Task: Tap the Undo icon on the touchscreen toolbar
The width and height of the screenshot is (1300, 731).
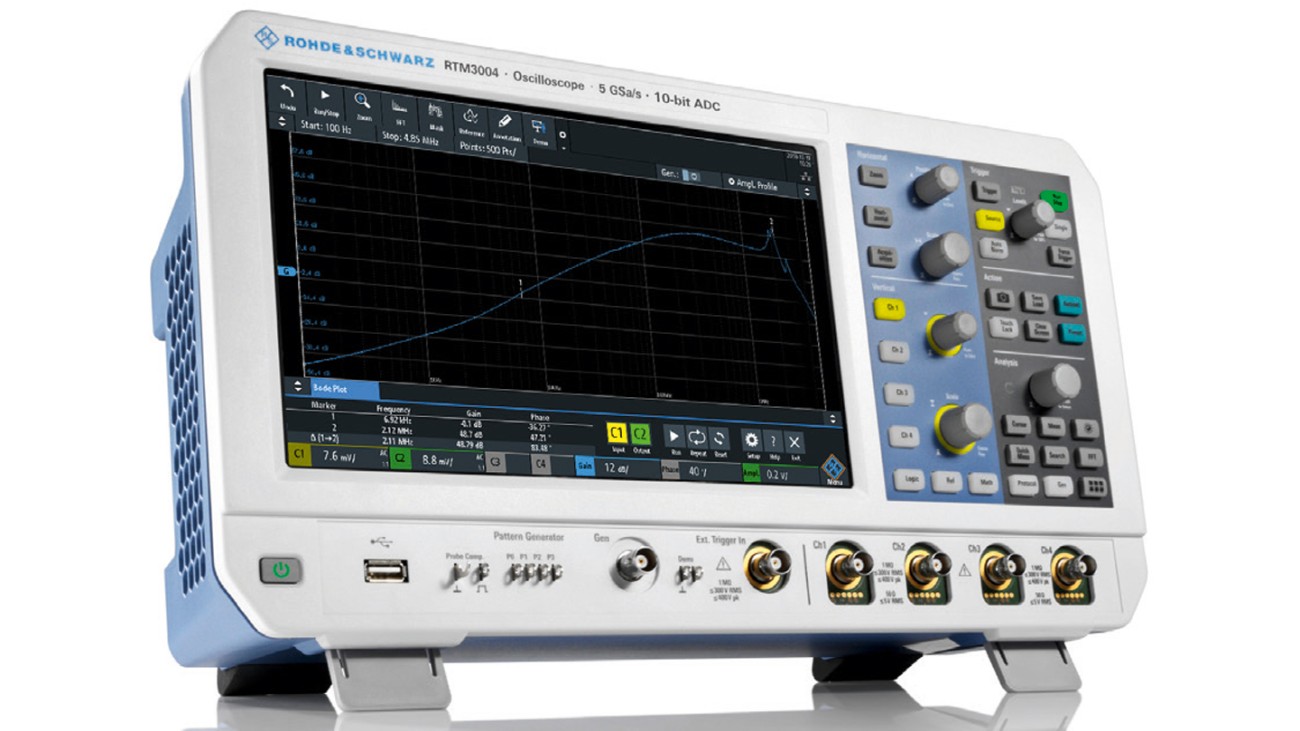Action: coord(287,93)
